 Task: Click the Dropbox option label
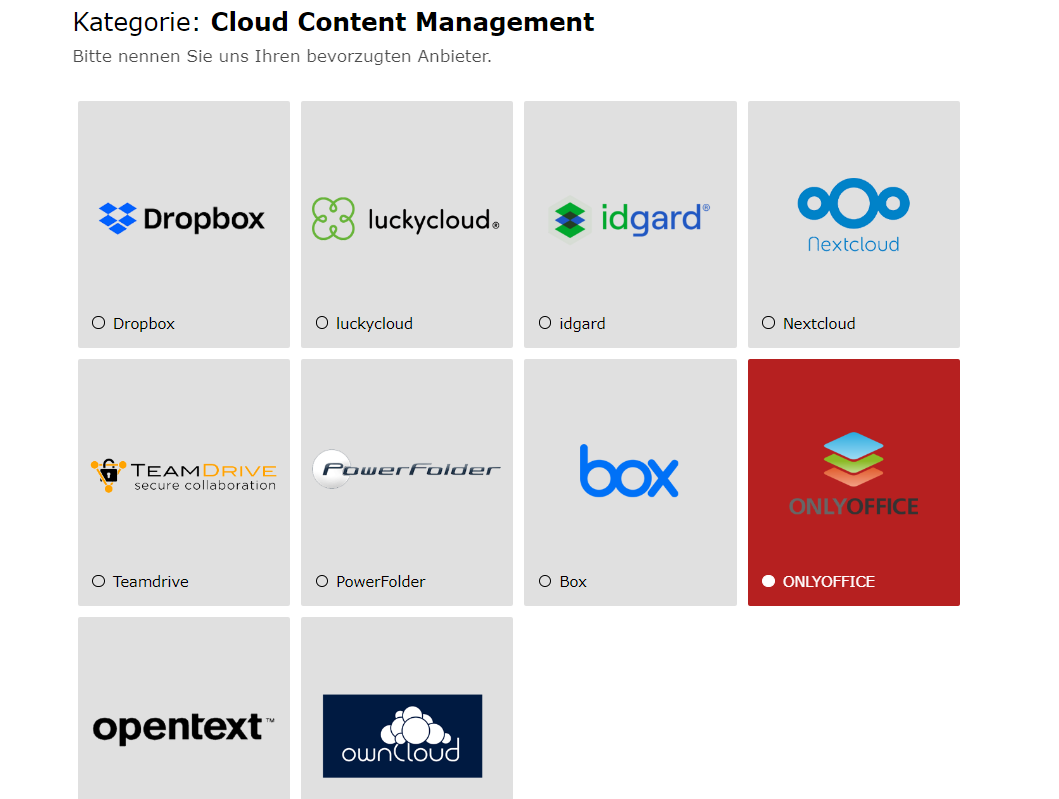[144, 324]
